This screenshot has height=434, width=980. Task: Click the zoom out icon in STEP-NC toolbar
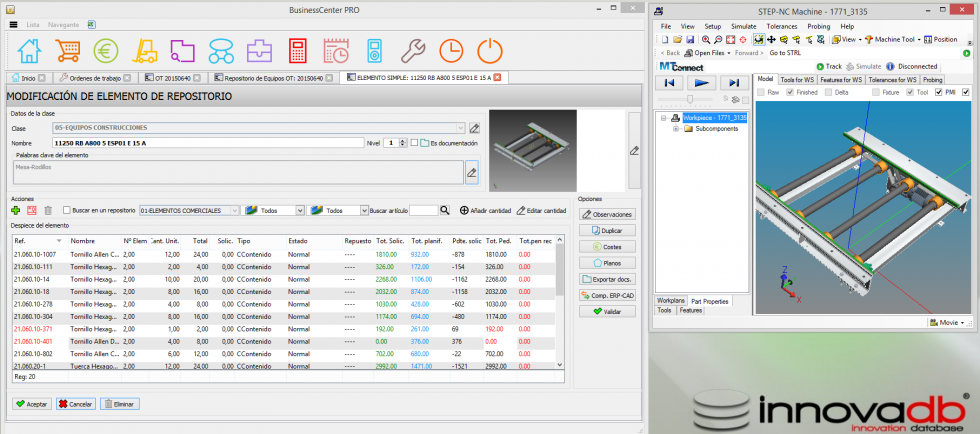tap(718, 39)
